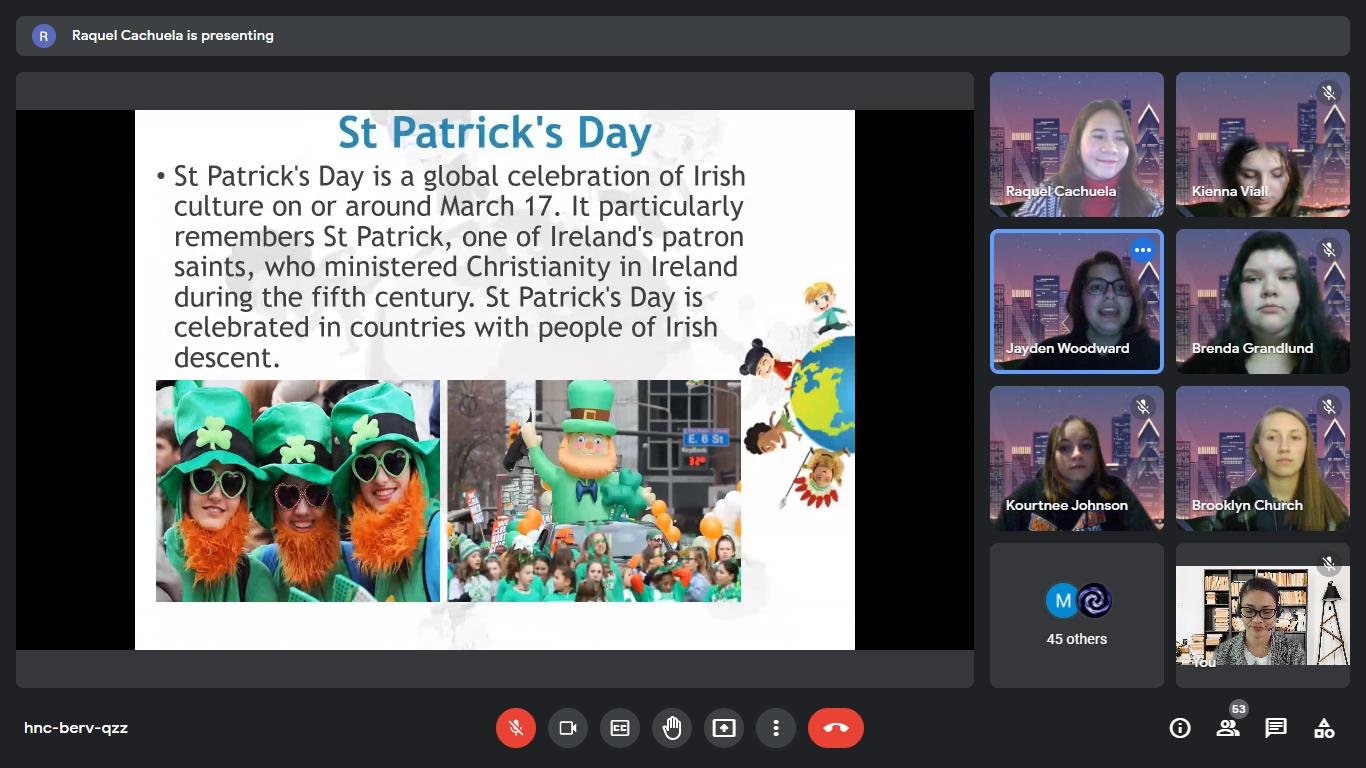Viewport: 1366px width, 768px height.
Task: Click "Raquel Cachuela is presenting" banner text
Action: [x=173, y=36]
